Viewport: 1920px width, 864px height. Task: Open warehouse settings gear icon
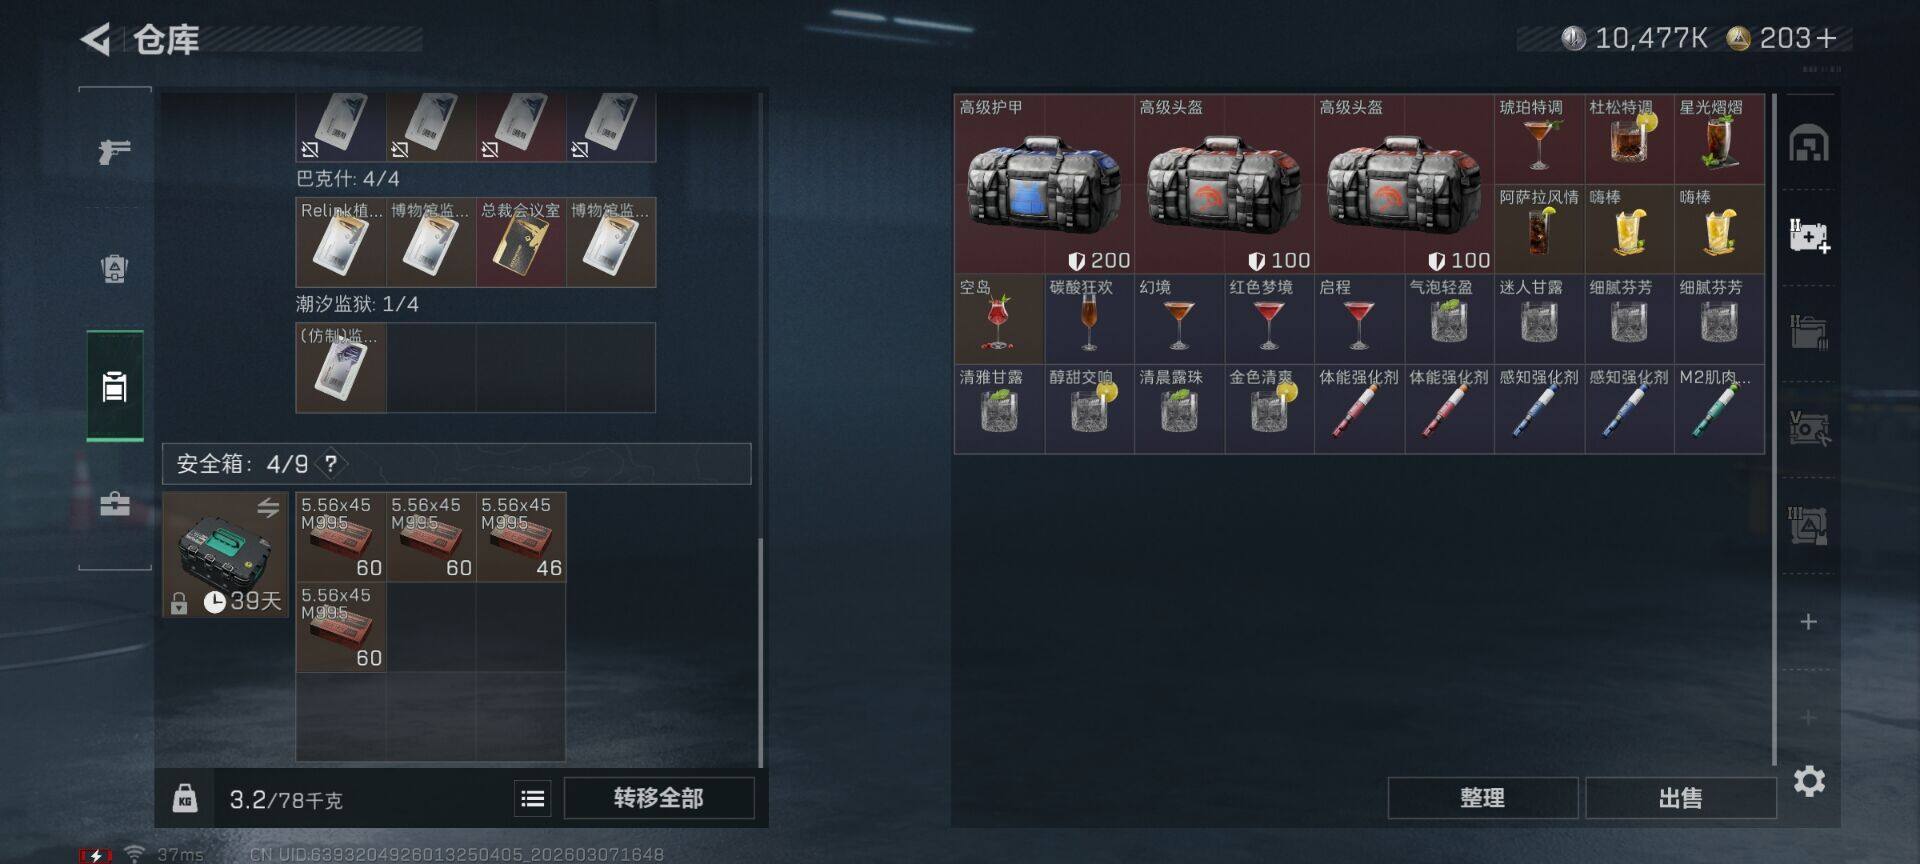click(x=1809, y=781)
